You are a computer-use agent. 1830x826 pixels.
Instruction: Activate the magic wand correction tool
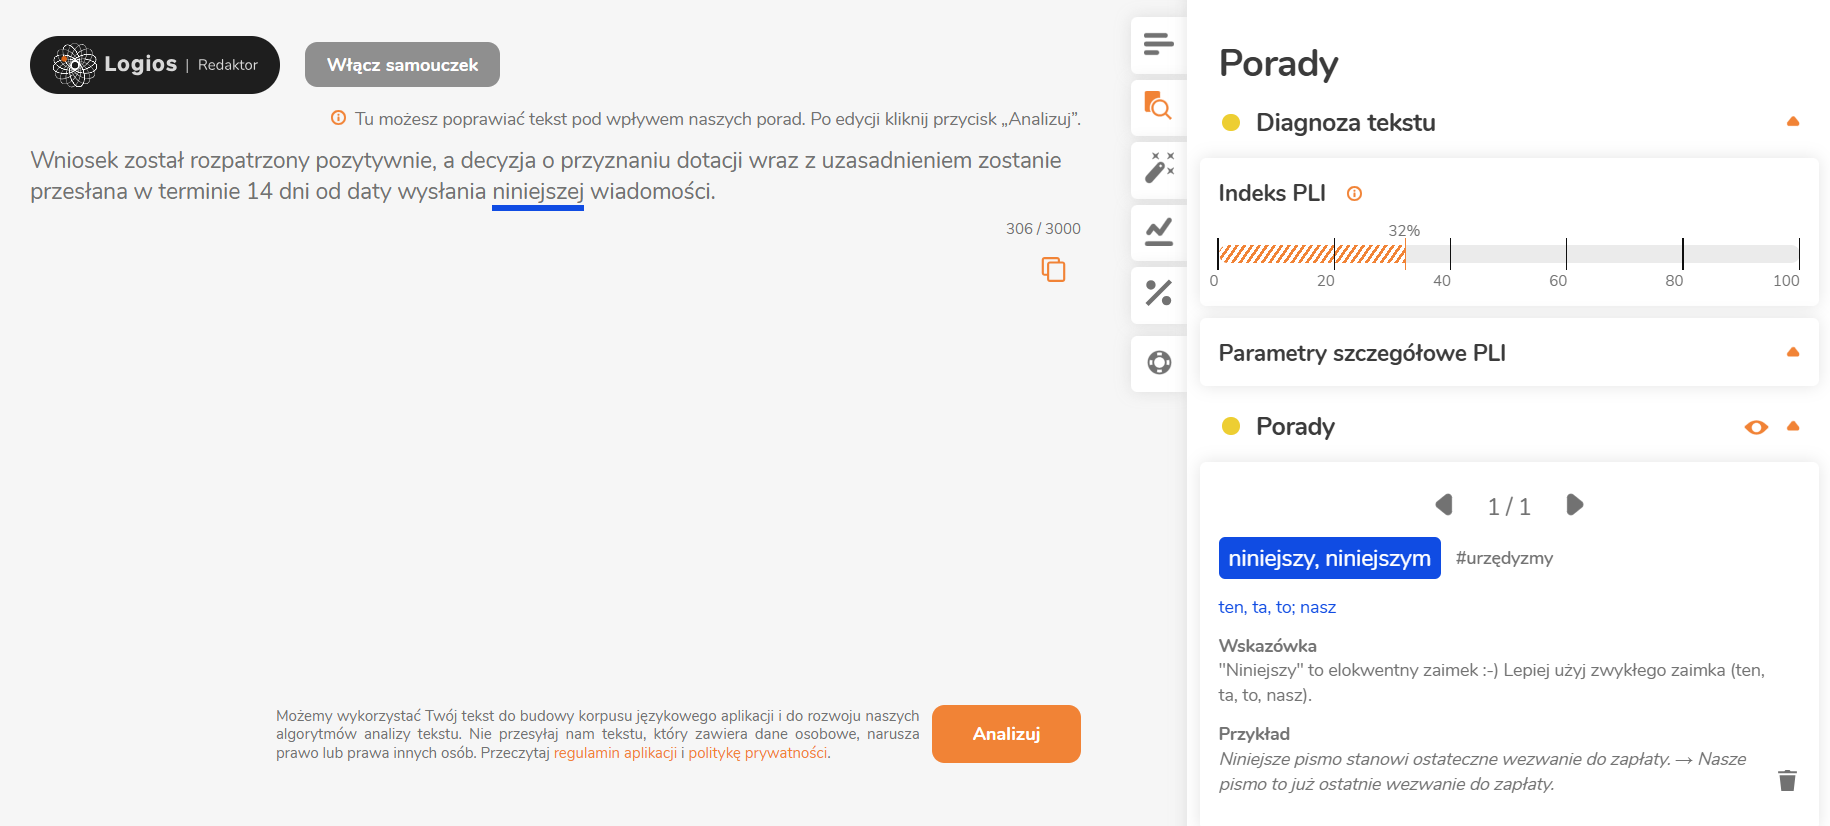click(1158, 168)
